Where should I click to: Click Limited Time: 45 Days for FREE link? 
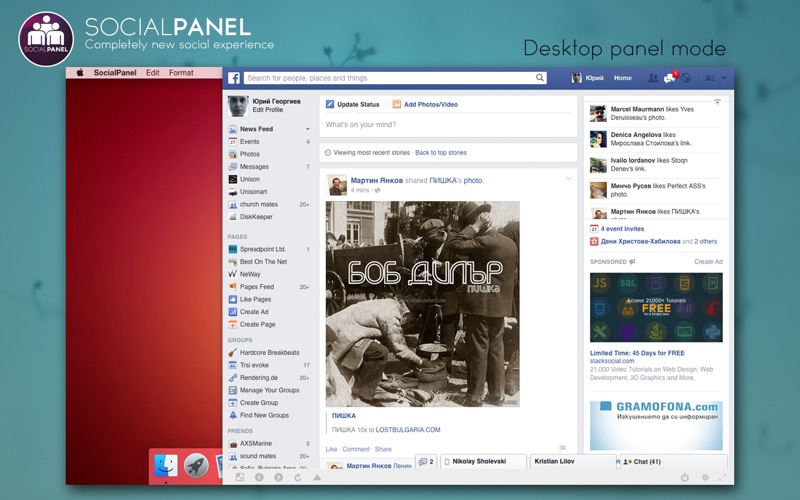[x=637, y=353]
